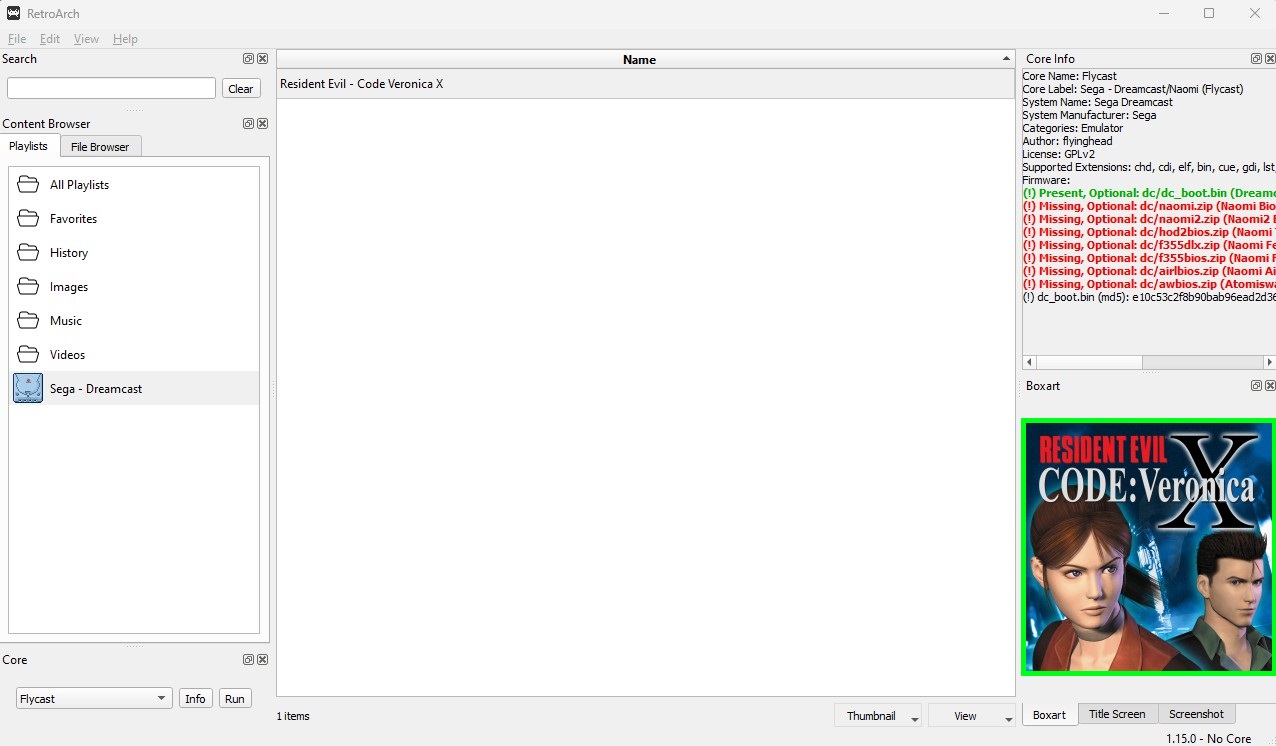Open the Edit menu

[50, 39]
